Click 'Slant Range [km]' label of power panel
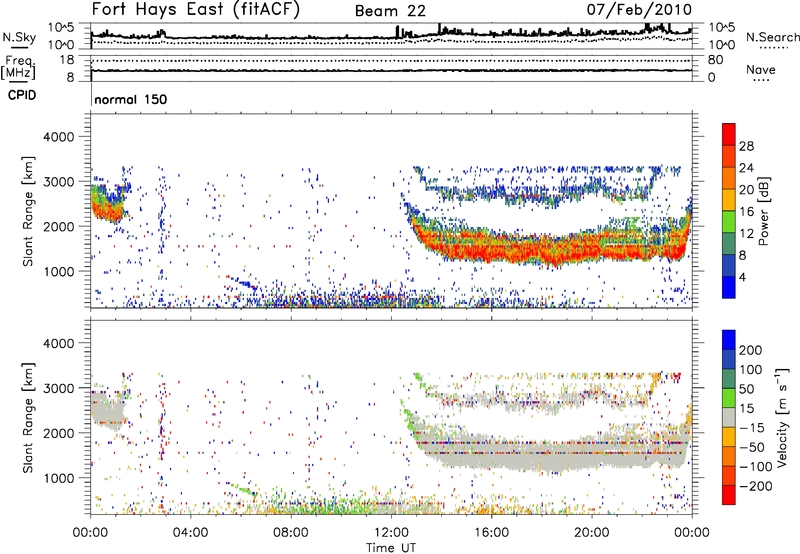The height and width of the screenshot is (554, 800). coord(28,211)
